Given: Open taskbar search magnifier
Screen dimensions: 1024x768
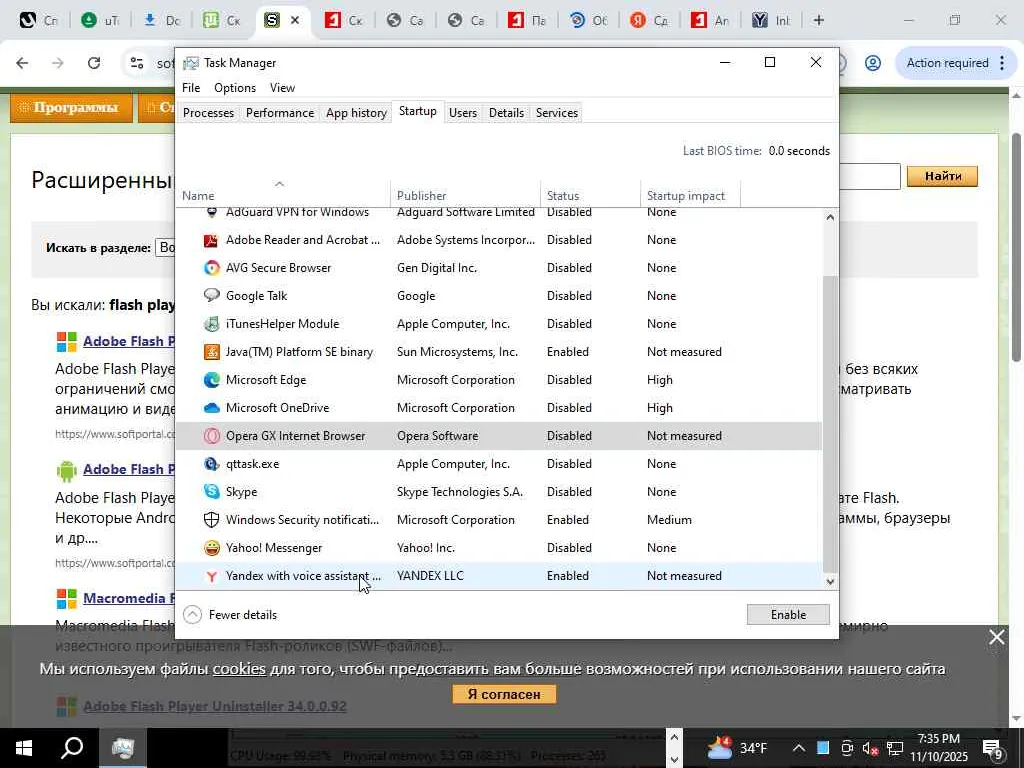Looking at the screenshot, I should [x=72, y=748].
